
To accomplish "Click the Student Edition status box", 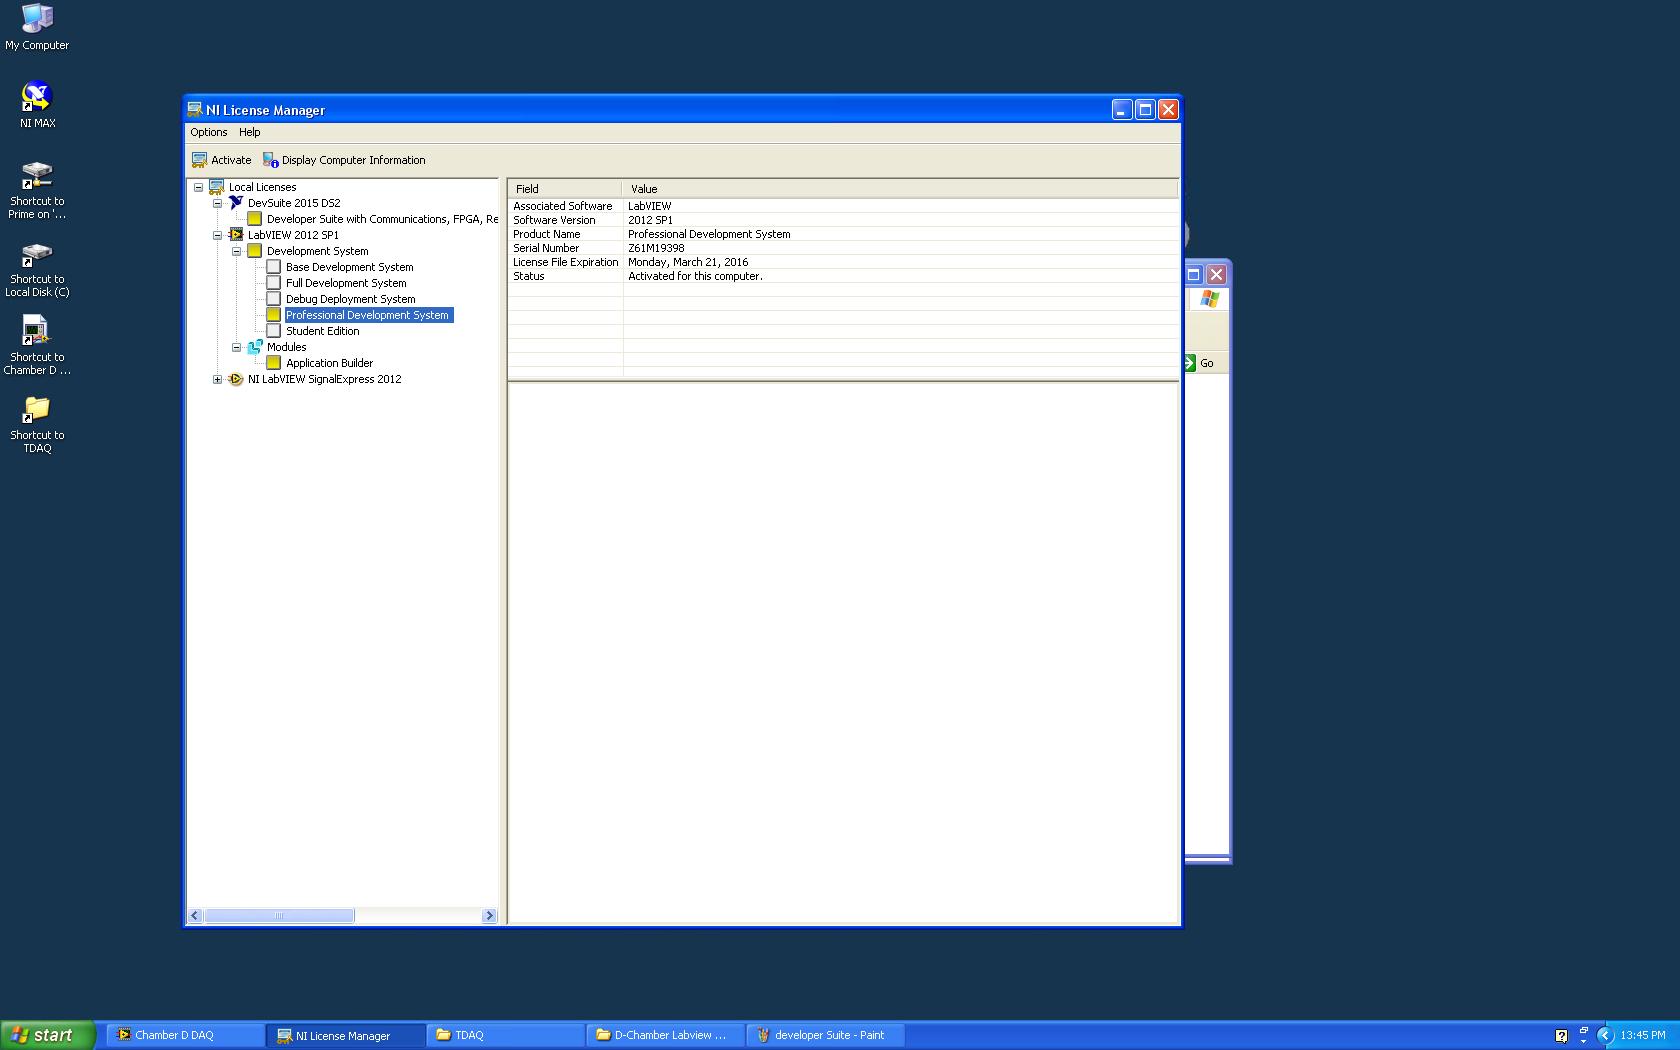I will point(274,331).
